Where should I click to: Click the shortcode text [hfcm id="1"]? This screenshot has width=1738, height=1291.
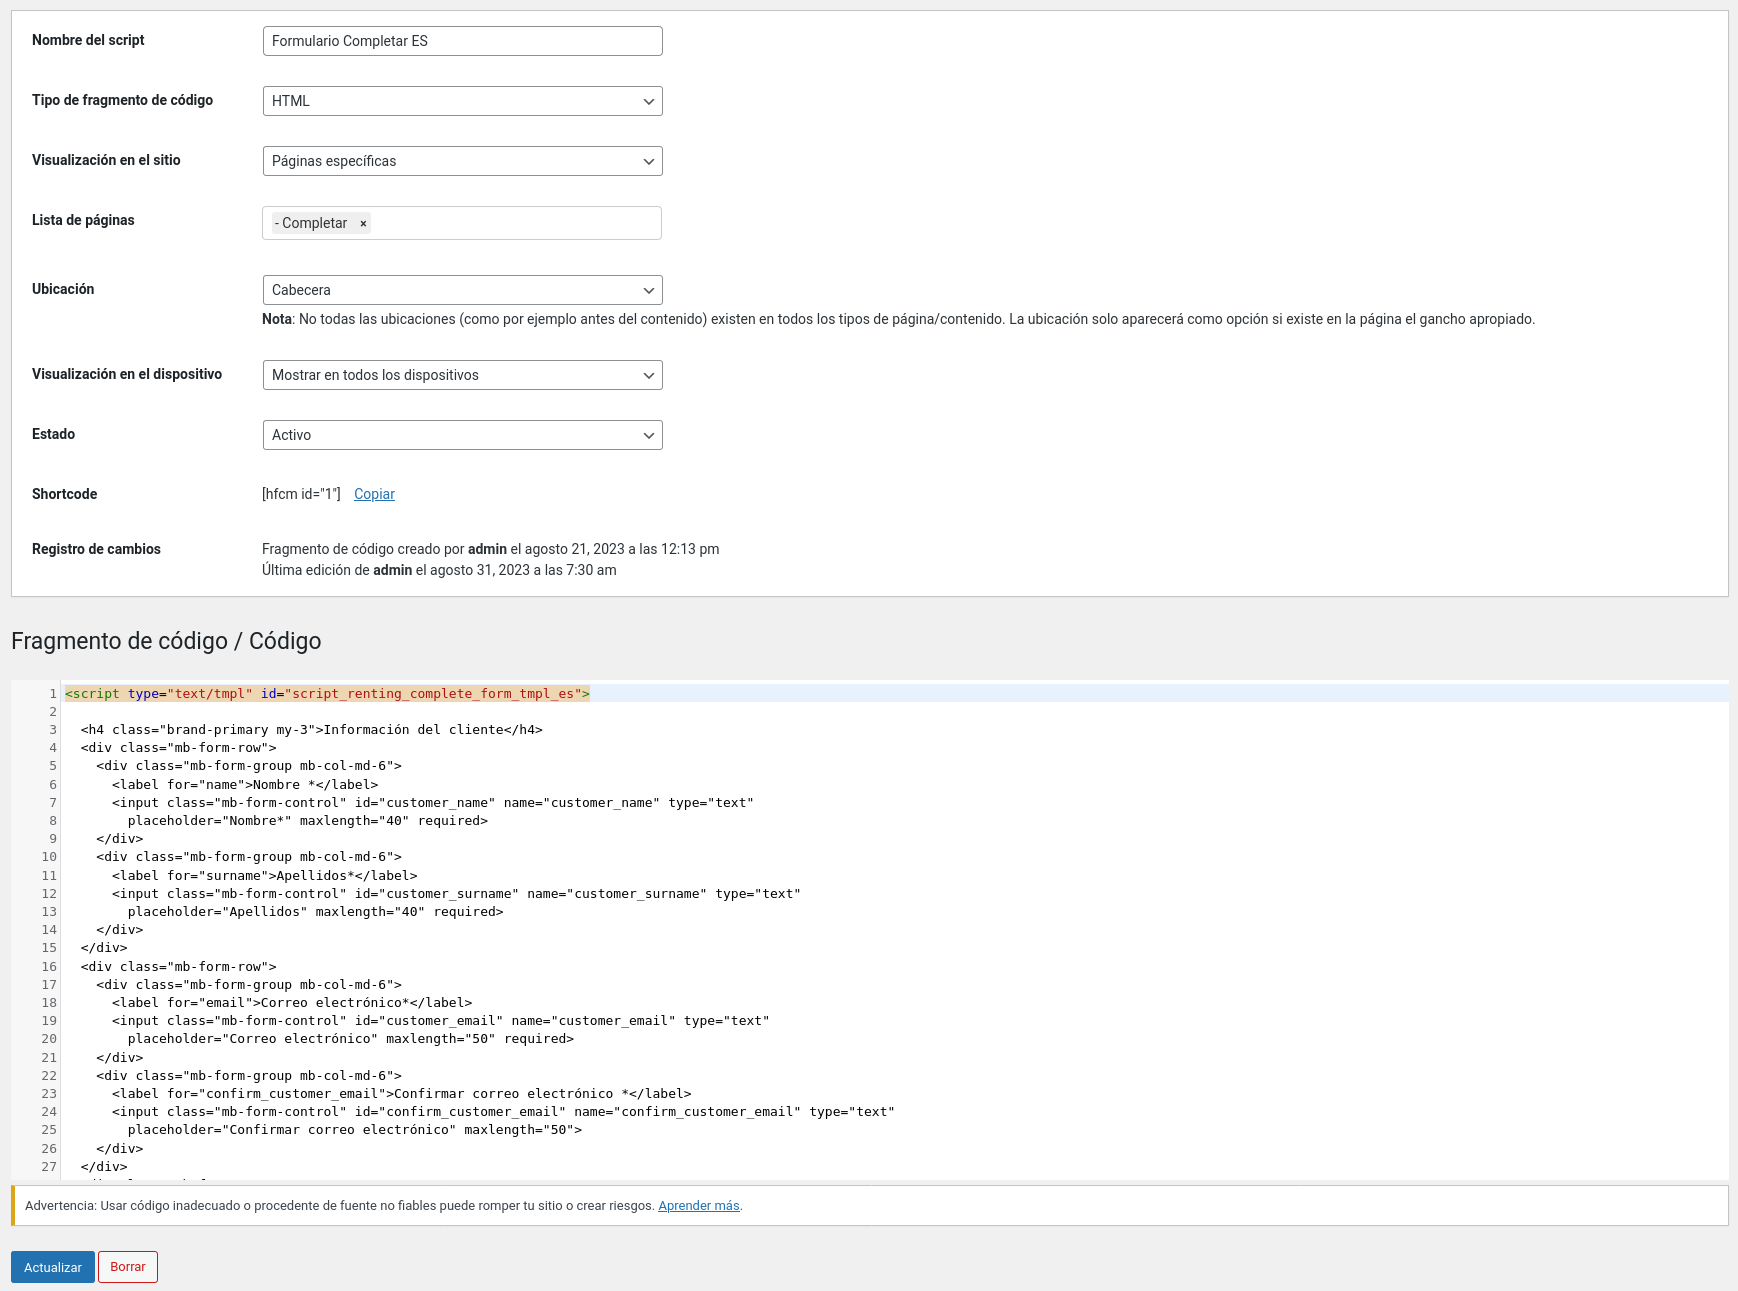[301, 494]
